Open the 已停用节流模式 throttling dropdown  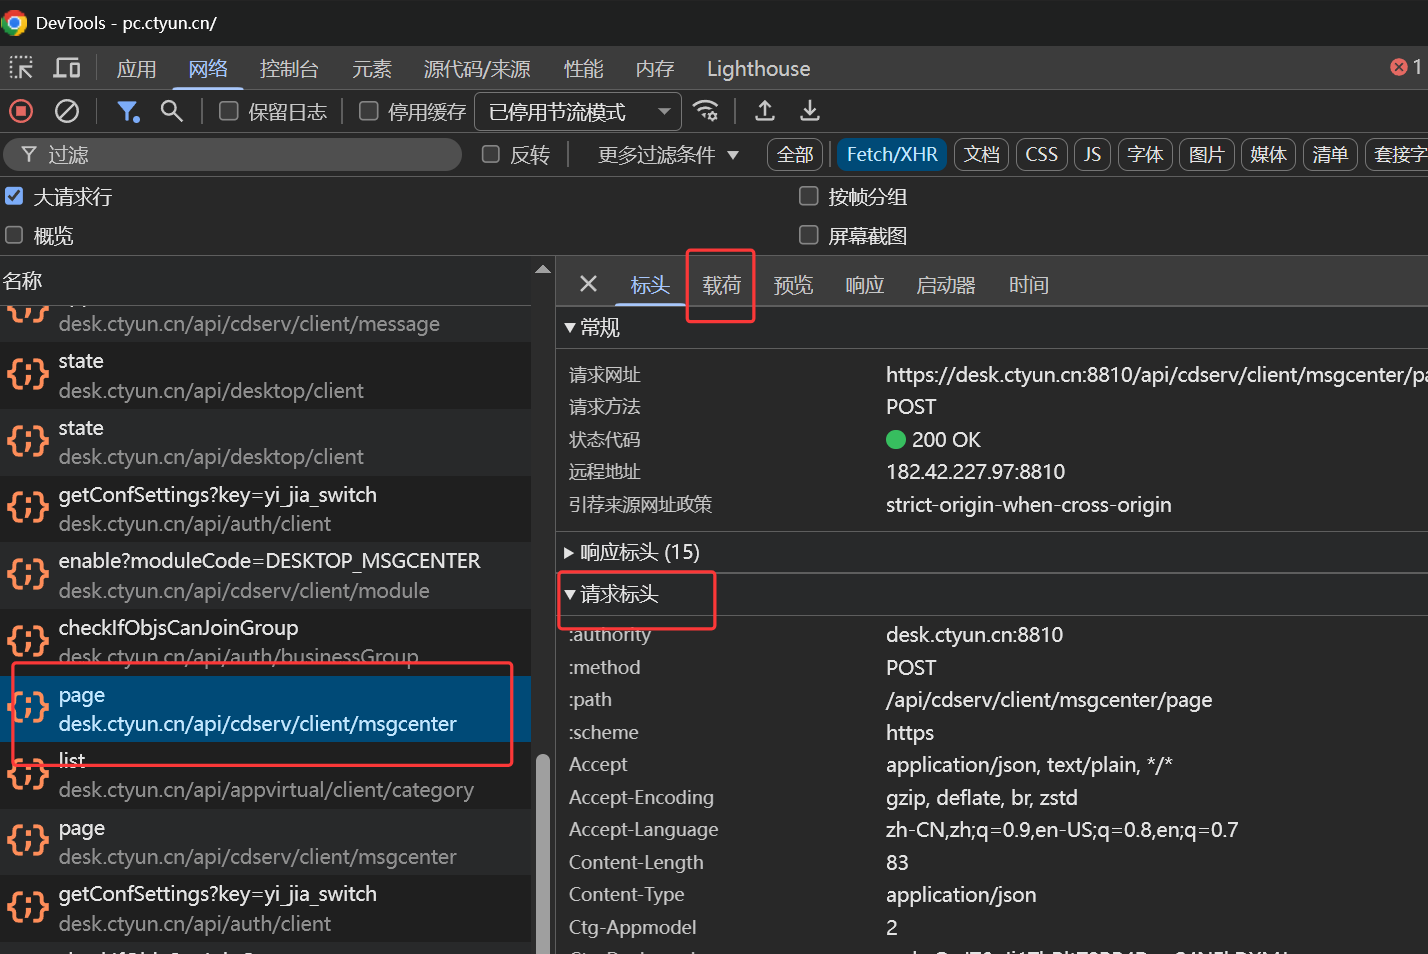(578, 112)
